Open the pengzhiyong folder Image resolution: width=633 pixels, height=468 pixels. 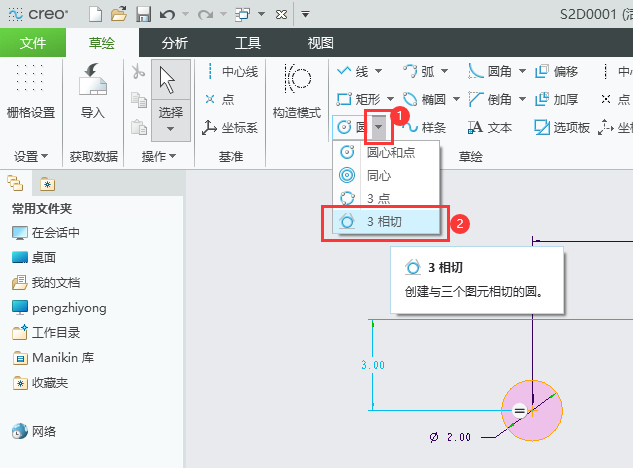click(59, 308)
